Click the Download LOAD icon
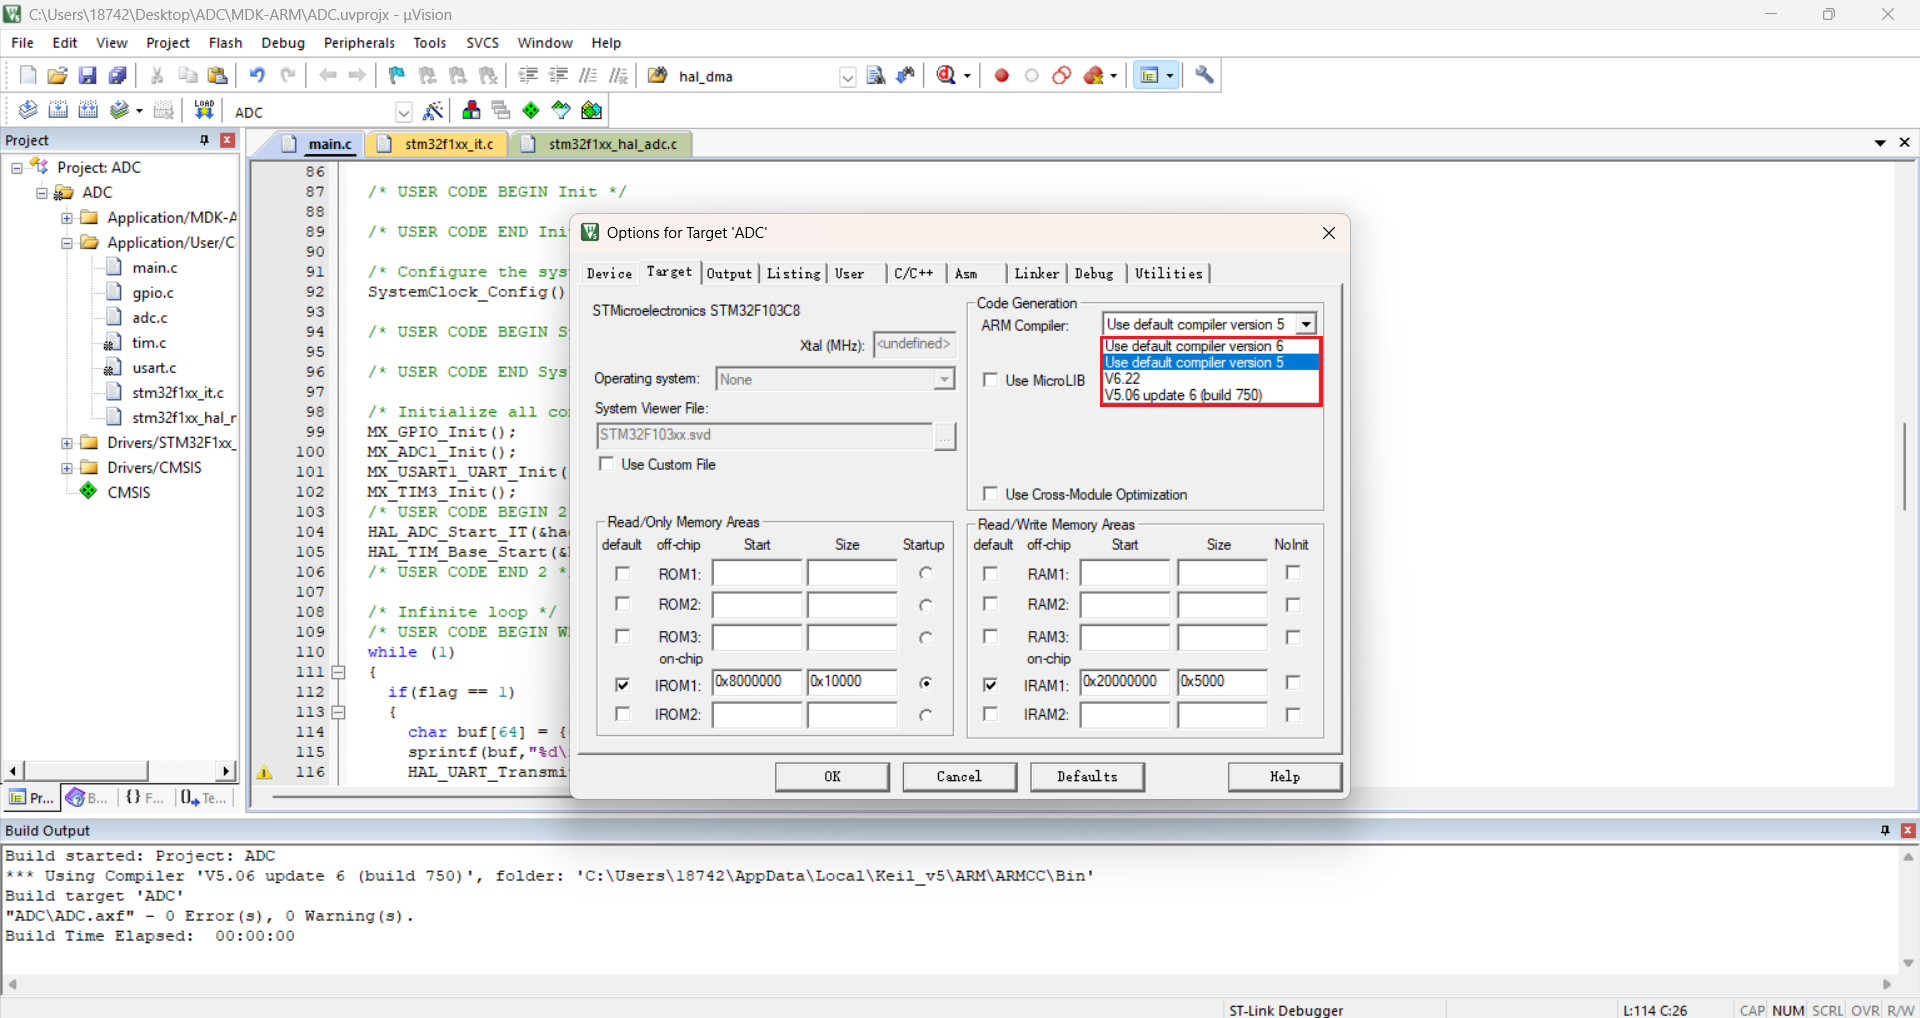 204,110
